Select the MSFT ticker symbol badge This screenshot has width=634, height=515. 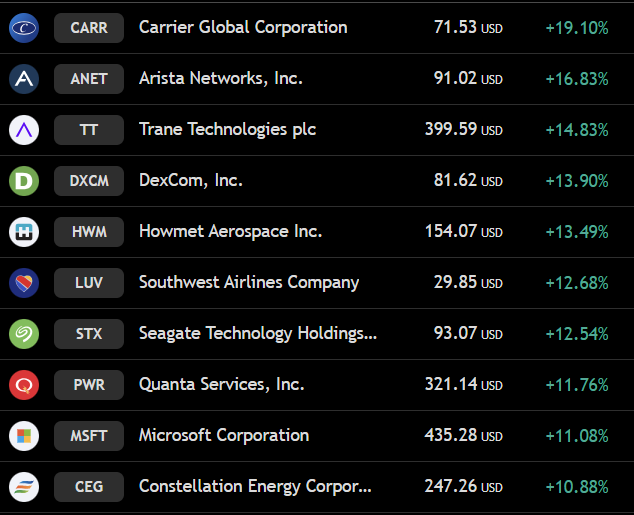point(89,436)
